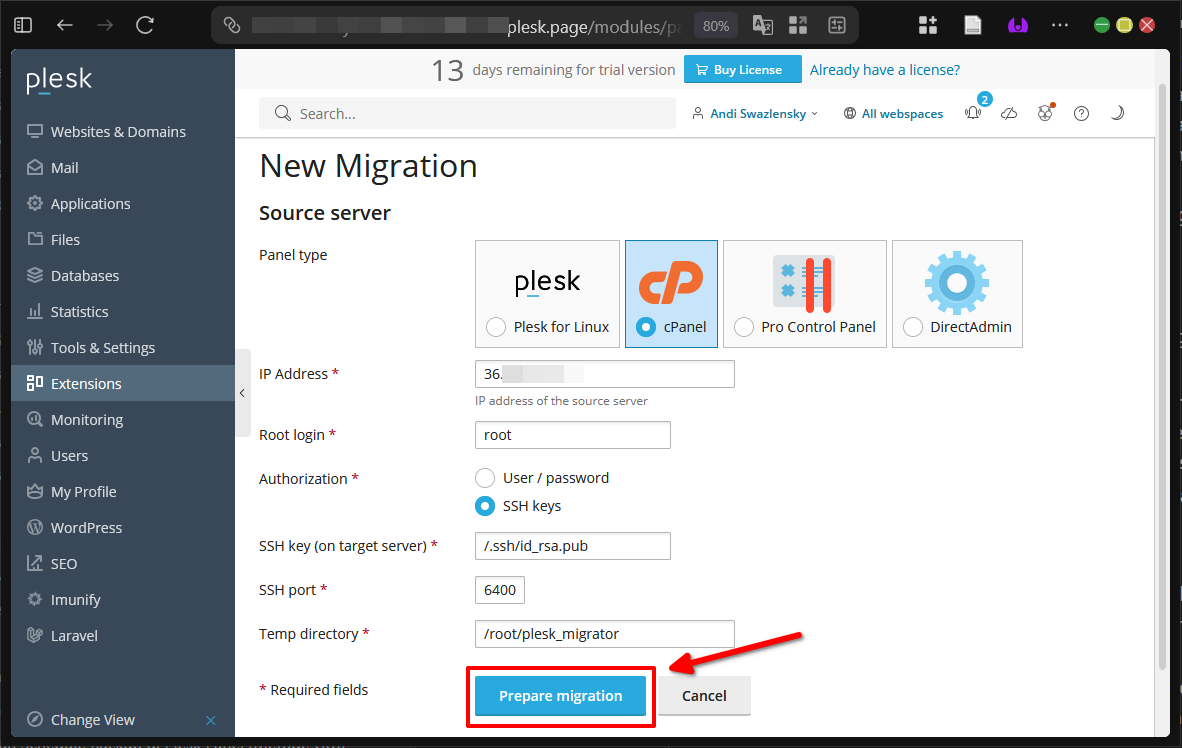Choose User / password authorization

point(485,478)
